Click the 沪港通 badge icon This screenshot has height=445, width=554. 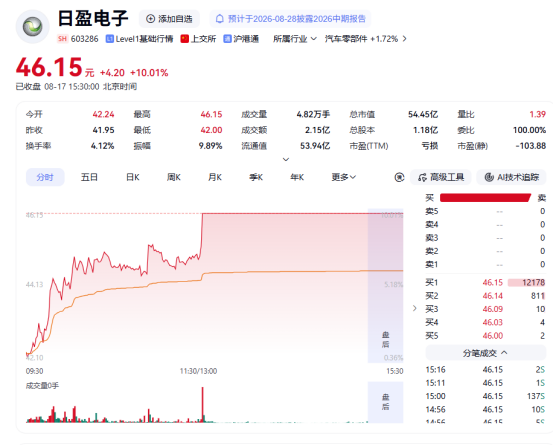(227, 39)
